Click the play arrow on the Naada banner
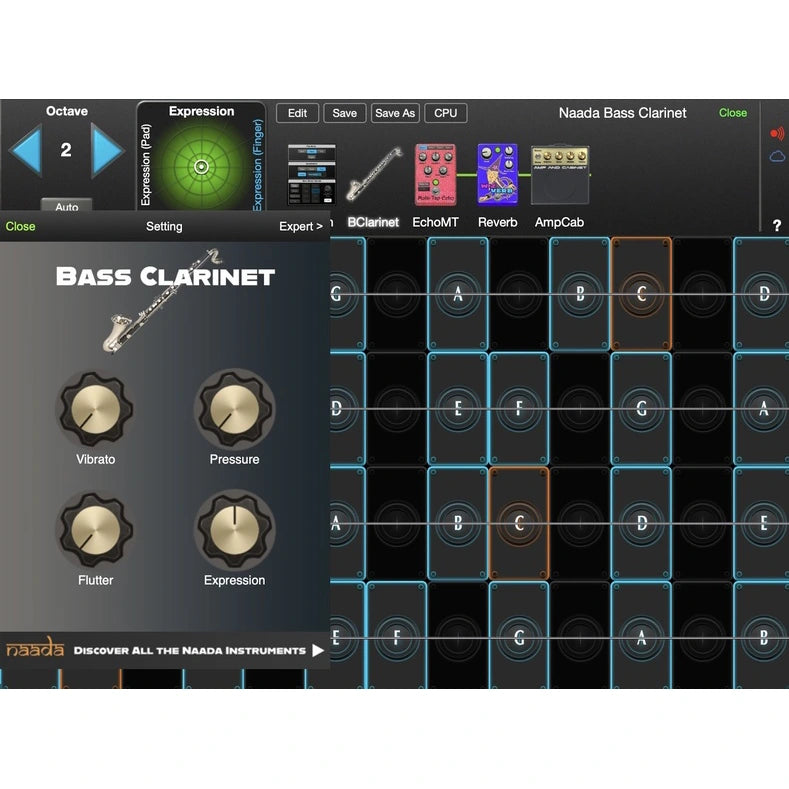789x789 pixels. [318, 651]
